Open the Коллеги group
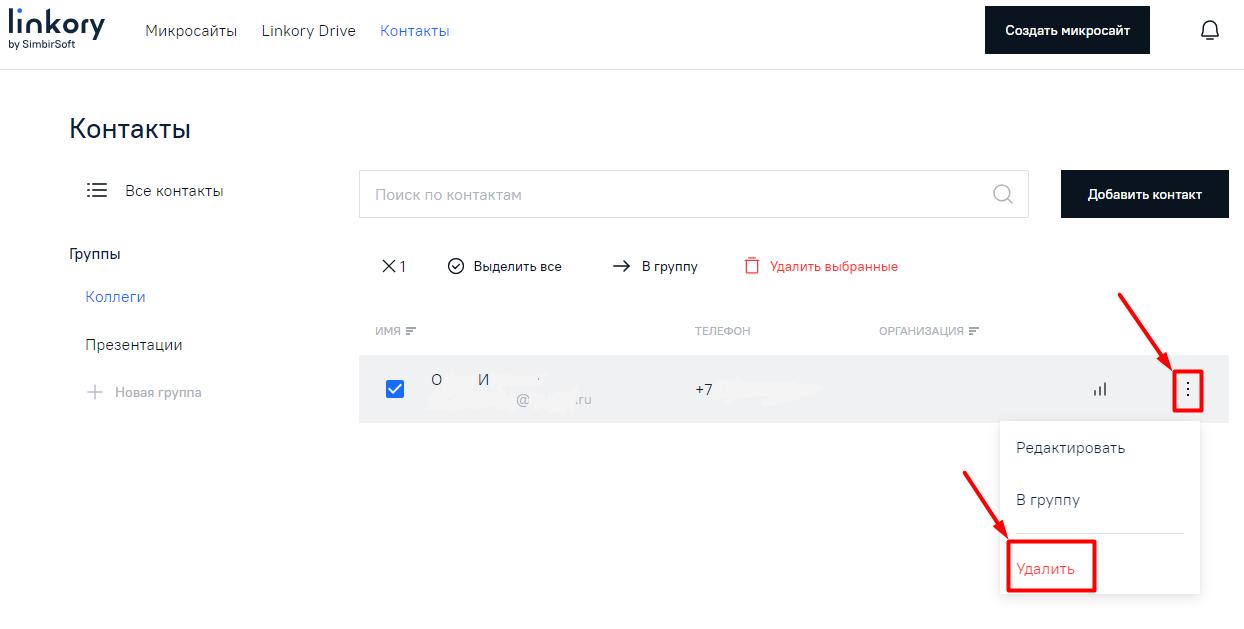Image resolution: width=1244 pixels, height=629 pixels. pos(115,297)
